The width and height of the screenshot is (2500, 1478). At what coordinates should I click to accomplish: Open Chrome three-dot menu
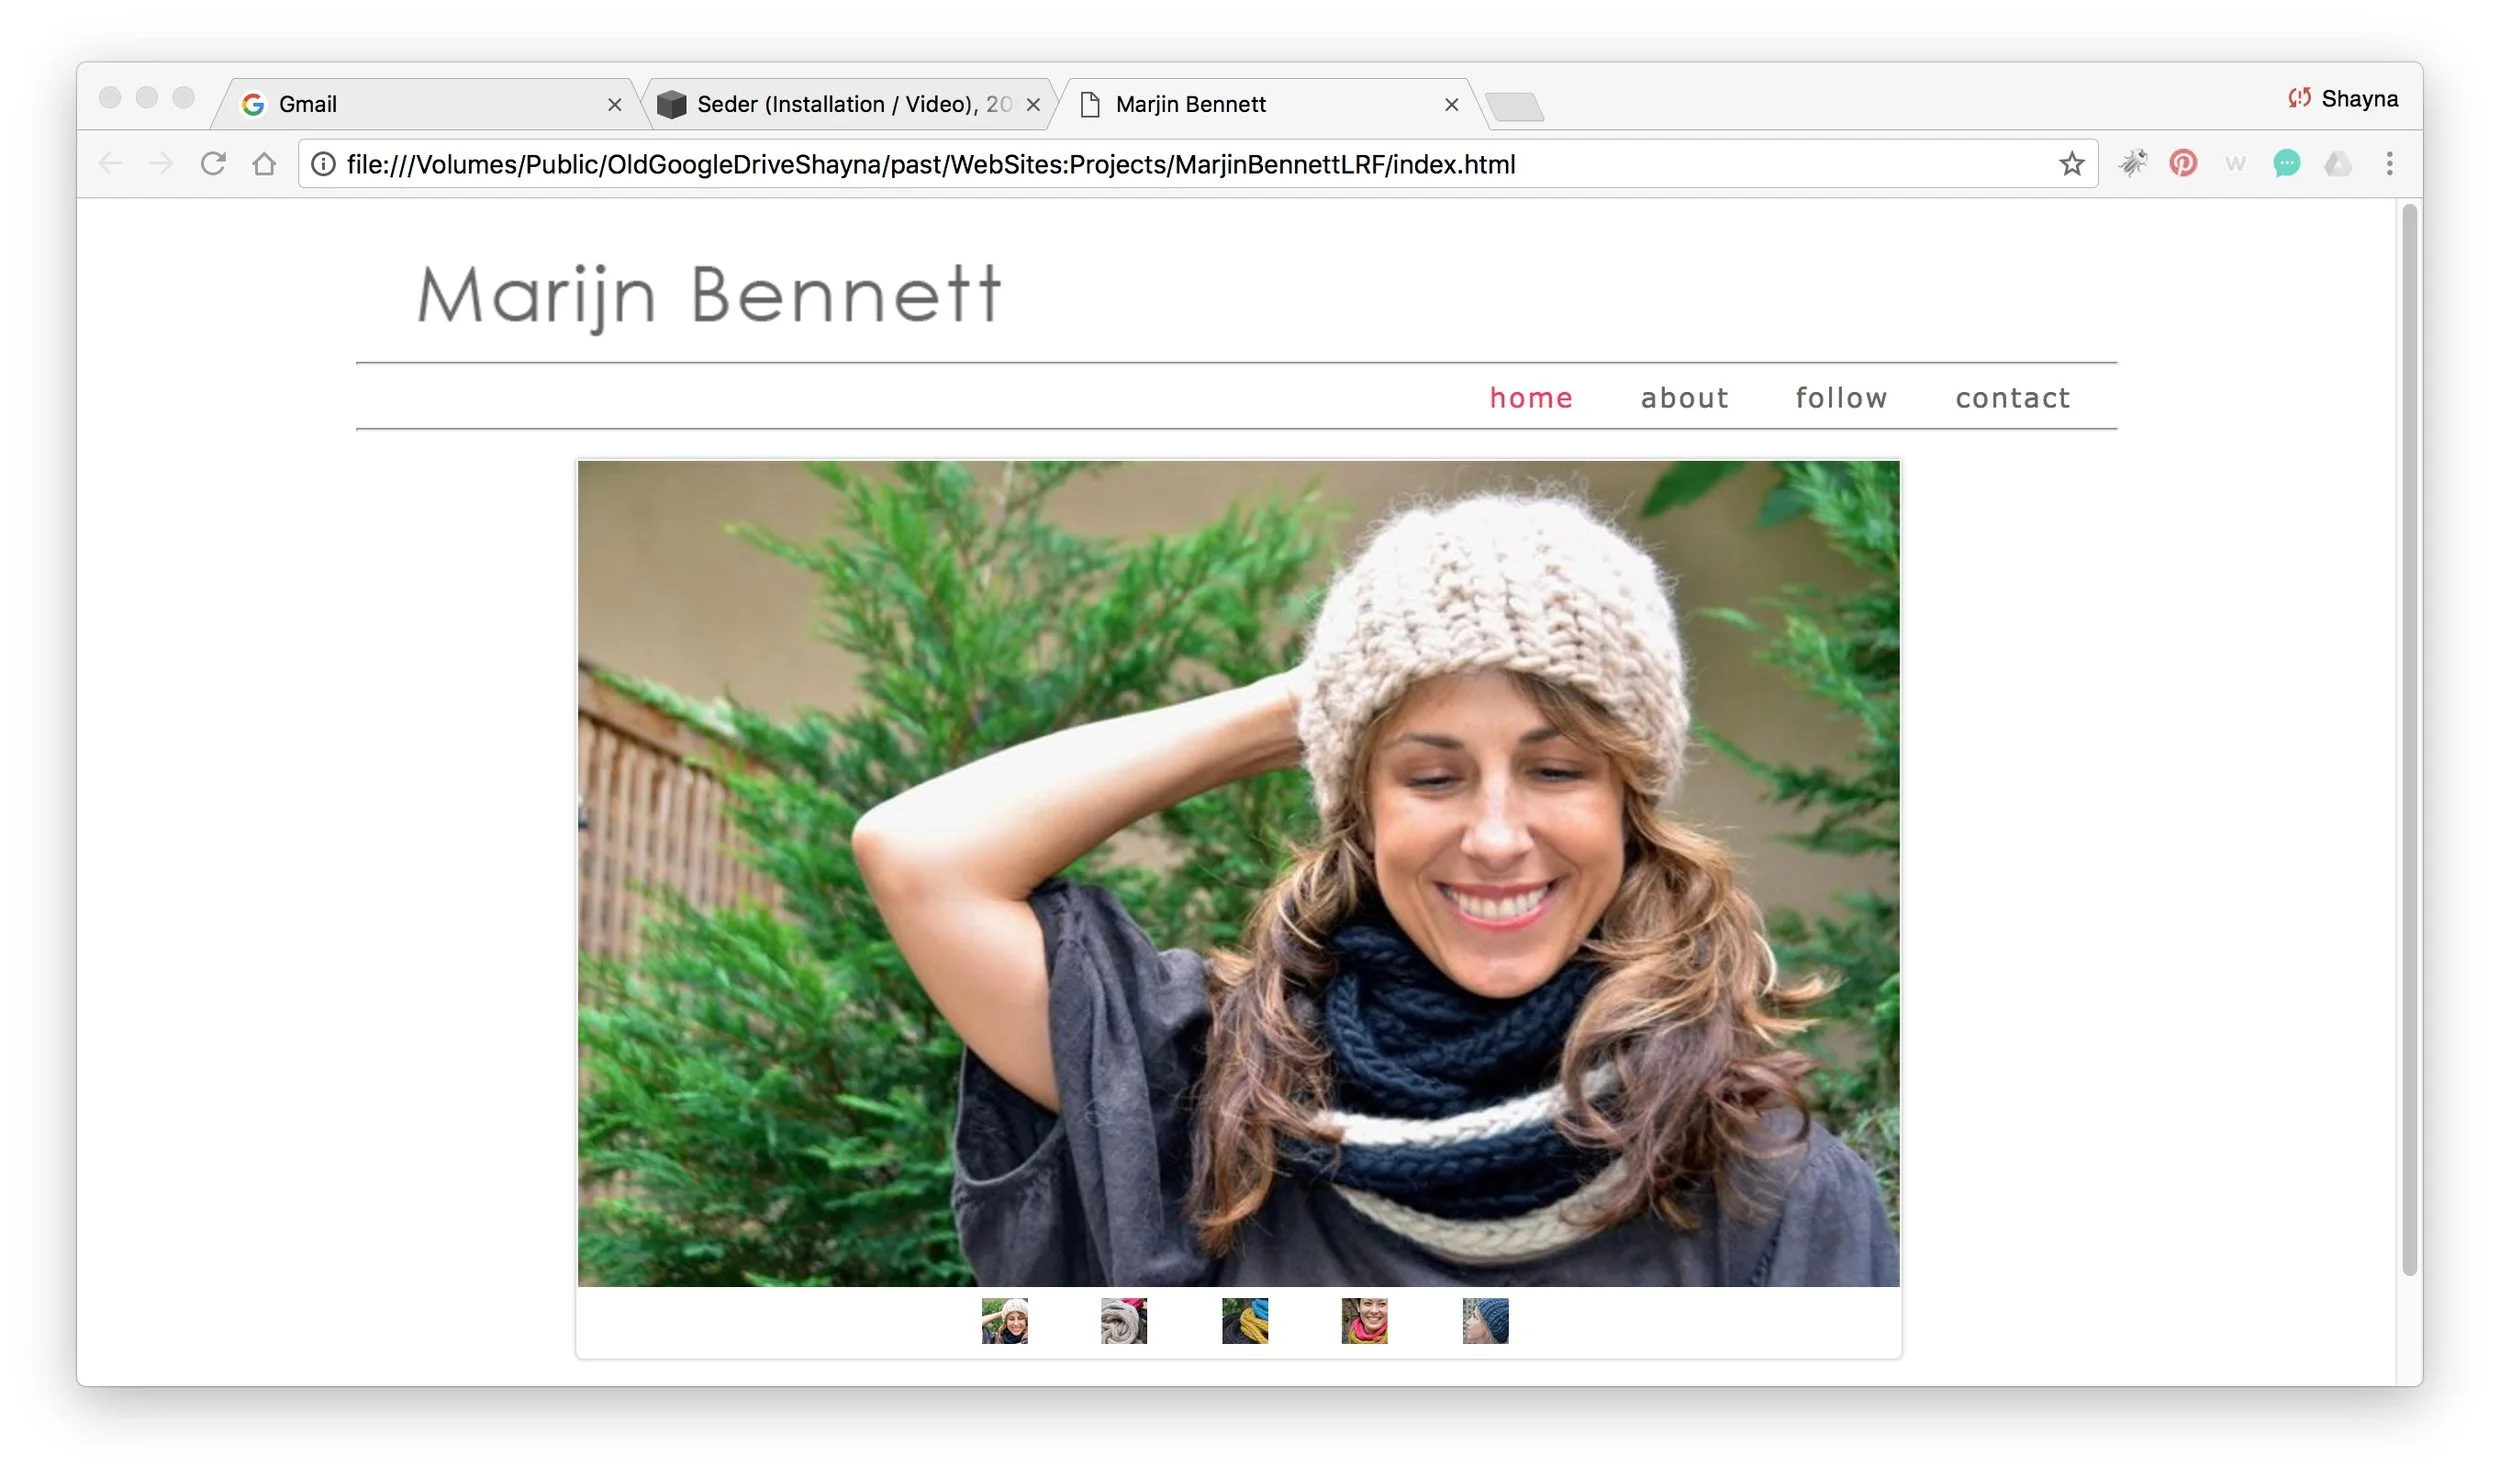(x=2390, y=163)
